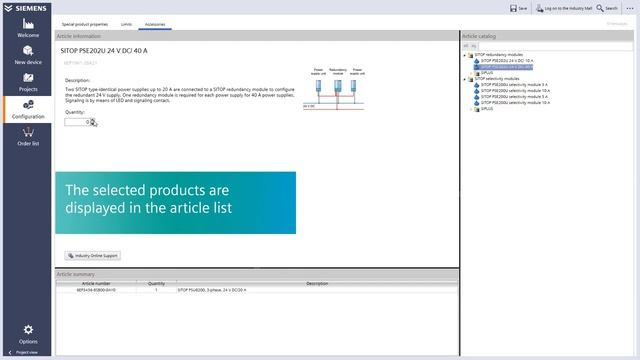Viewport: 640px width, 360px height.
Task: Open Options gear in sidebar
Action: coord(28,334)
